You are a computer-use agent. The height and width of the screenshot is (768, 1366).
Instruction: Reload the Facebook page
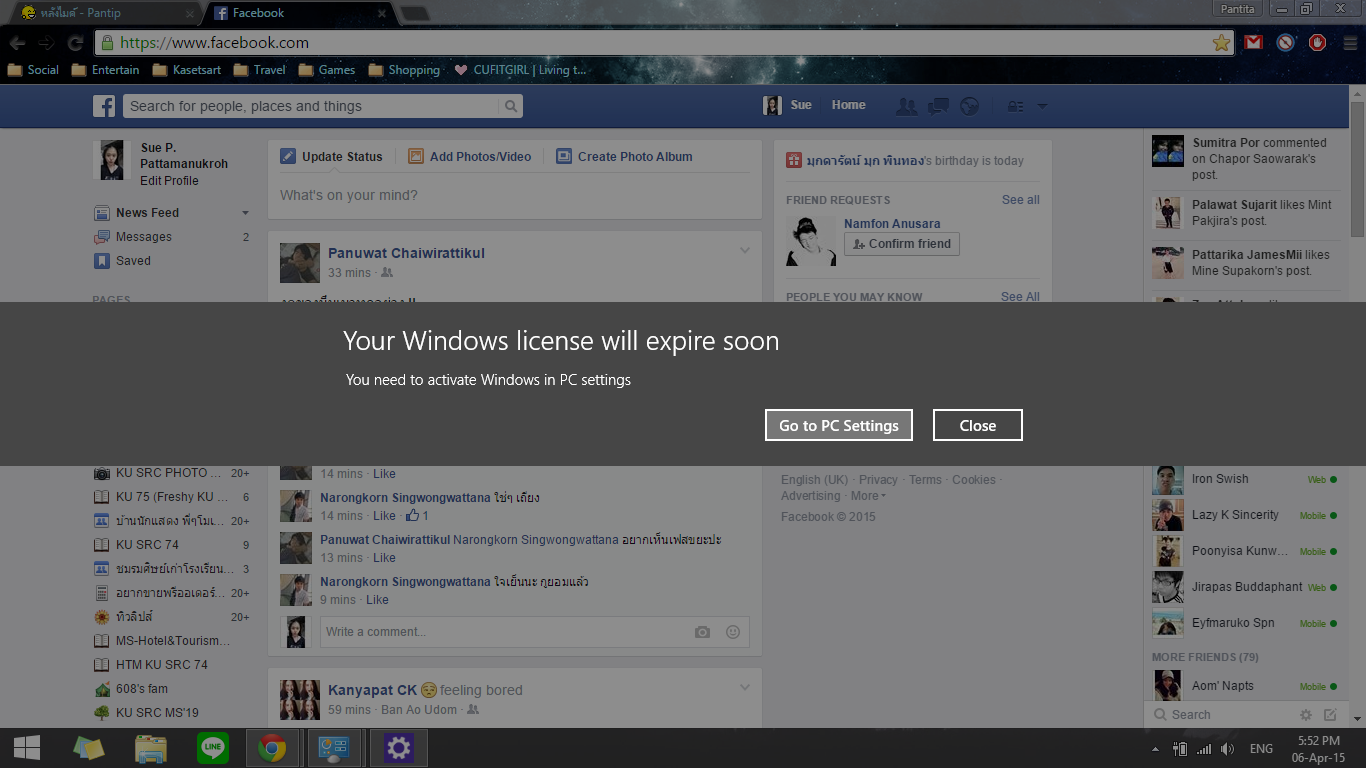[x=75, y=43]
